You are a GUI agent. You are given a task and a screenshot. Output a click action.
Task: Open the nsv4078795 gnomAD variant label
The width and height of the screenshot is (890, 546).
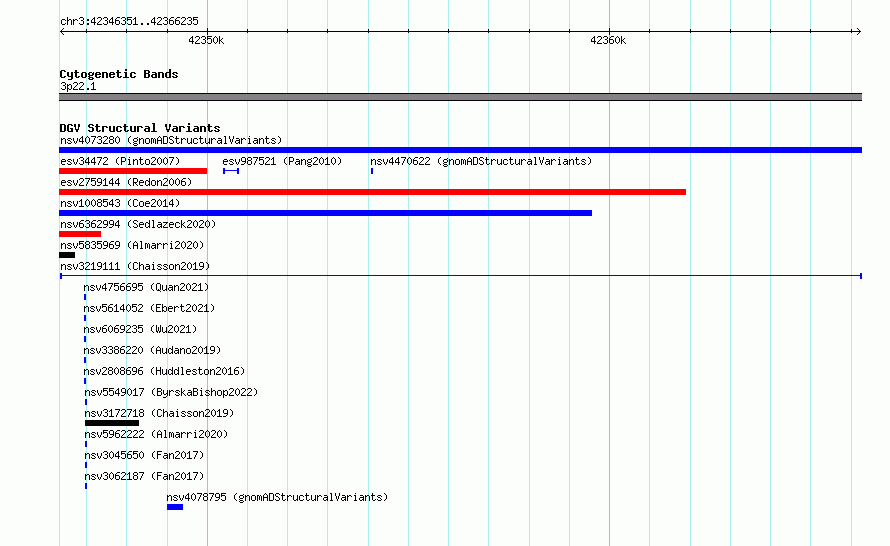pos(277,497)
